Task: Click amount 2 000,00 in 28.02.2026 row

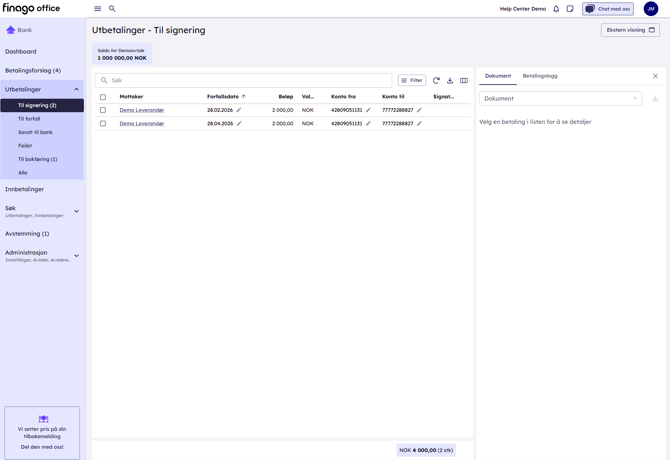Action: pos(282,110)
